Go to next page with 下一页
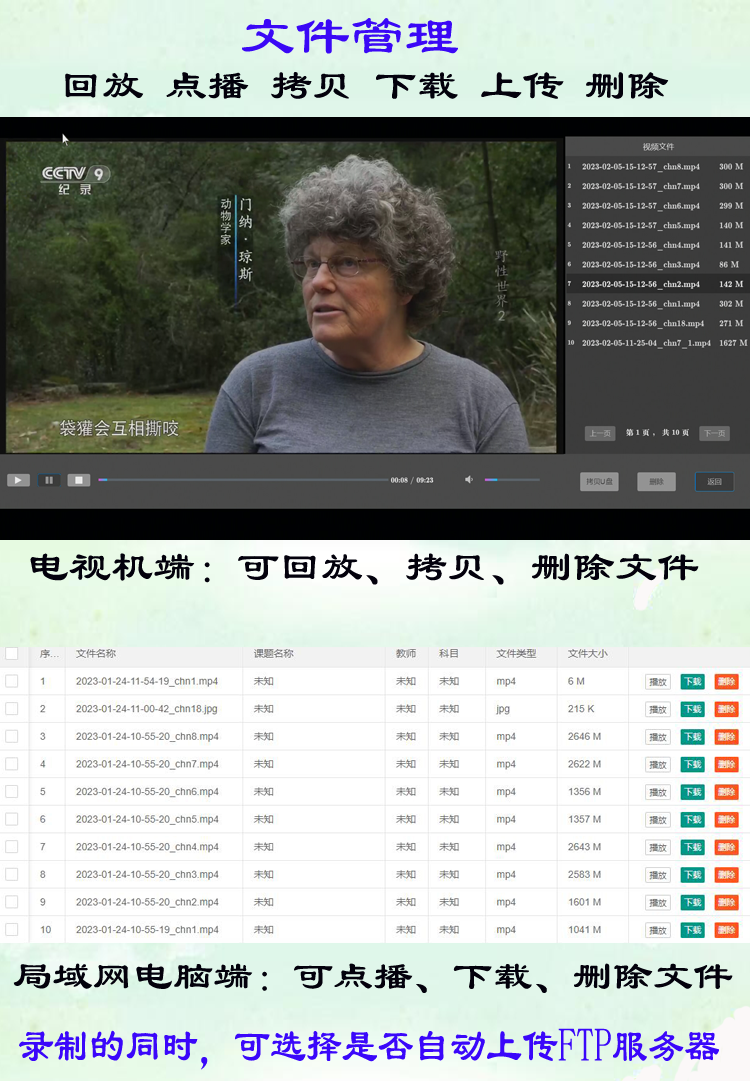The height and width of the screenshot is (1081, 750). 714,434
